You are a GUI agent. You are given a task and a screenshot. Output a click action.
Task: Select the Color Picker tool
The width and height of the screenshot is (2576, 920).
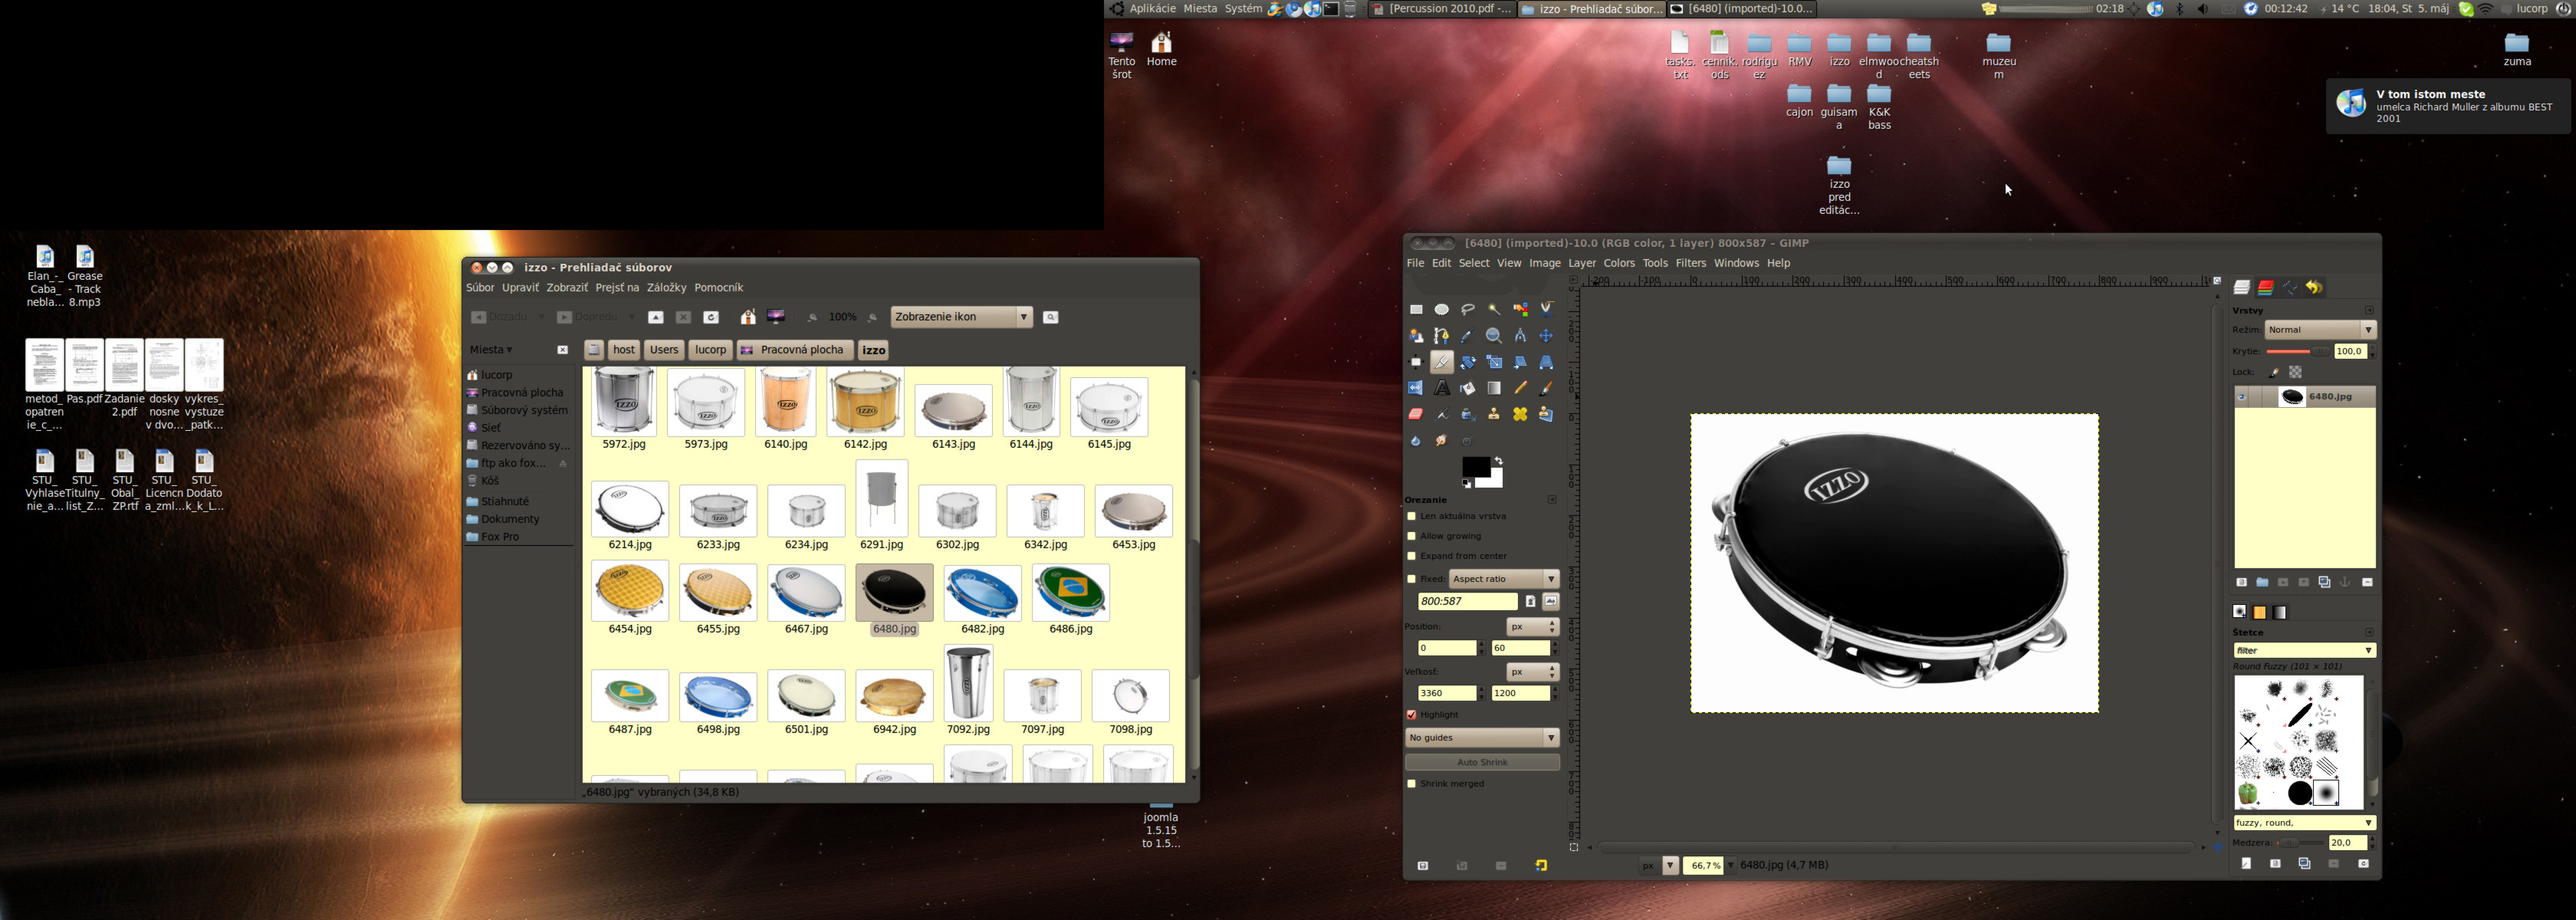(x=1468, y=336)
